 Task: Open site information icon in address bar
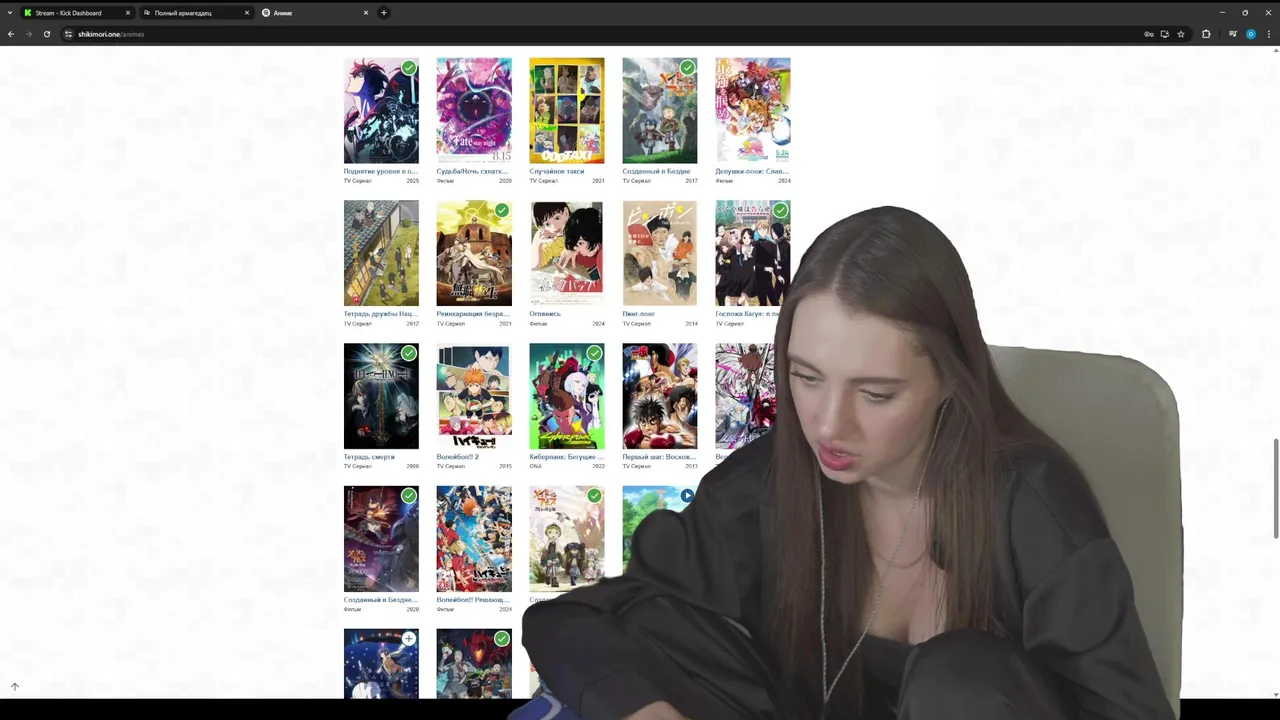pyautogui.click(x=68, y=34)
